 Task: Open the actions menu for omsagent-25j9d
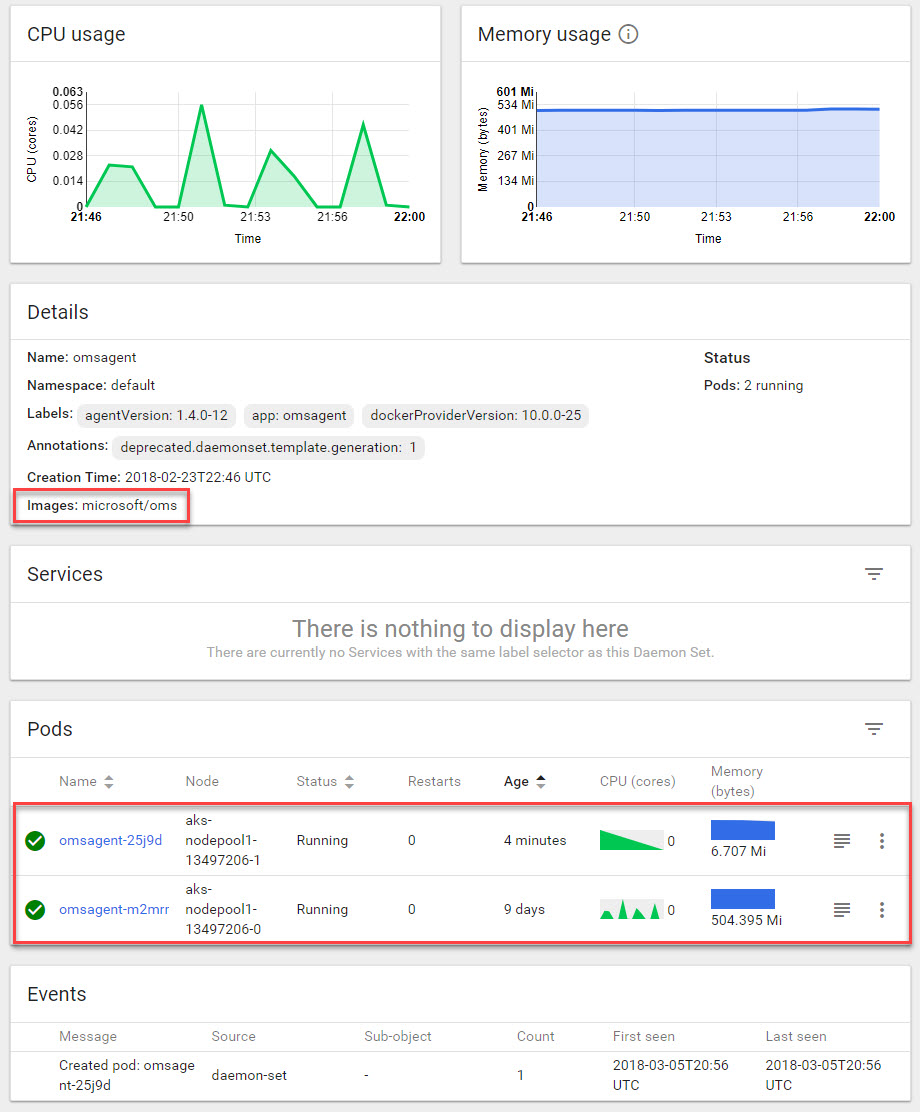(x=882, y=840)
